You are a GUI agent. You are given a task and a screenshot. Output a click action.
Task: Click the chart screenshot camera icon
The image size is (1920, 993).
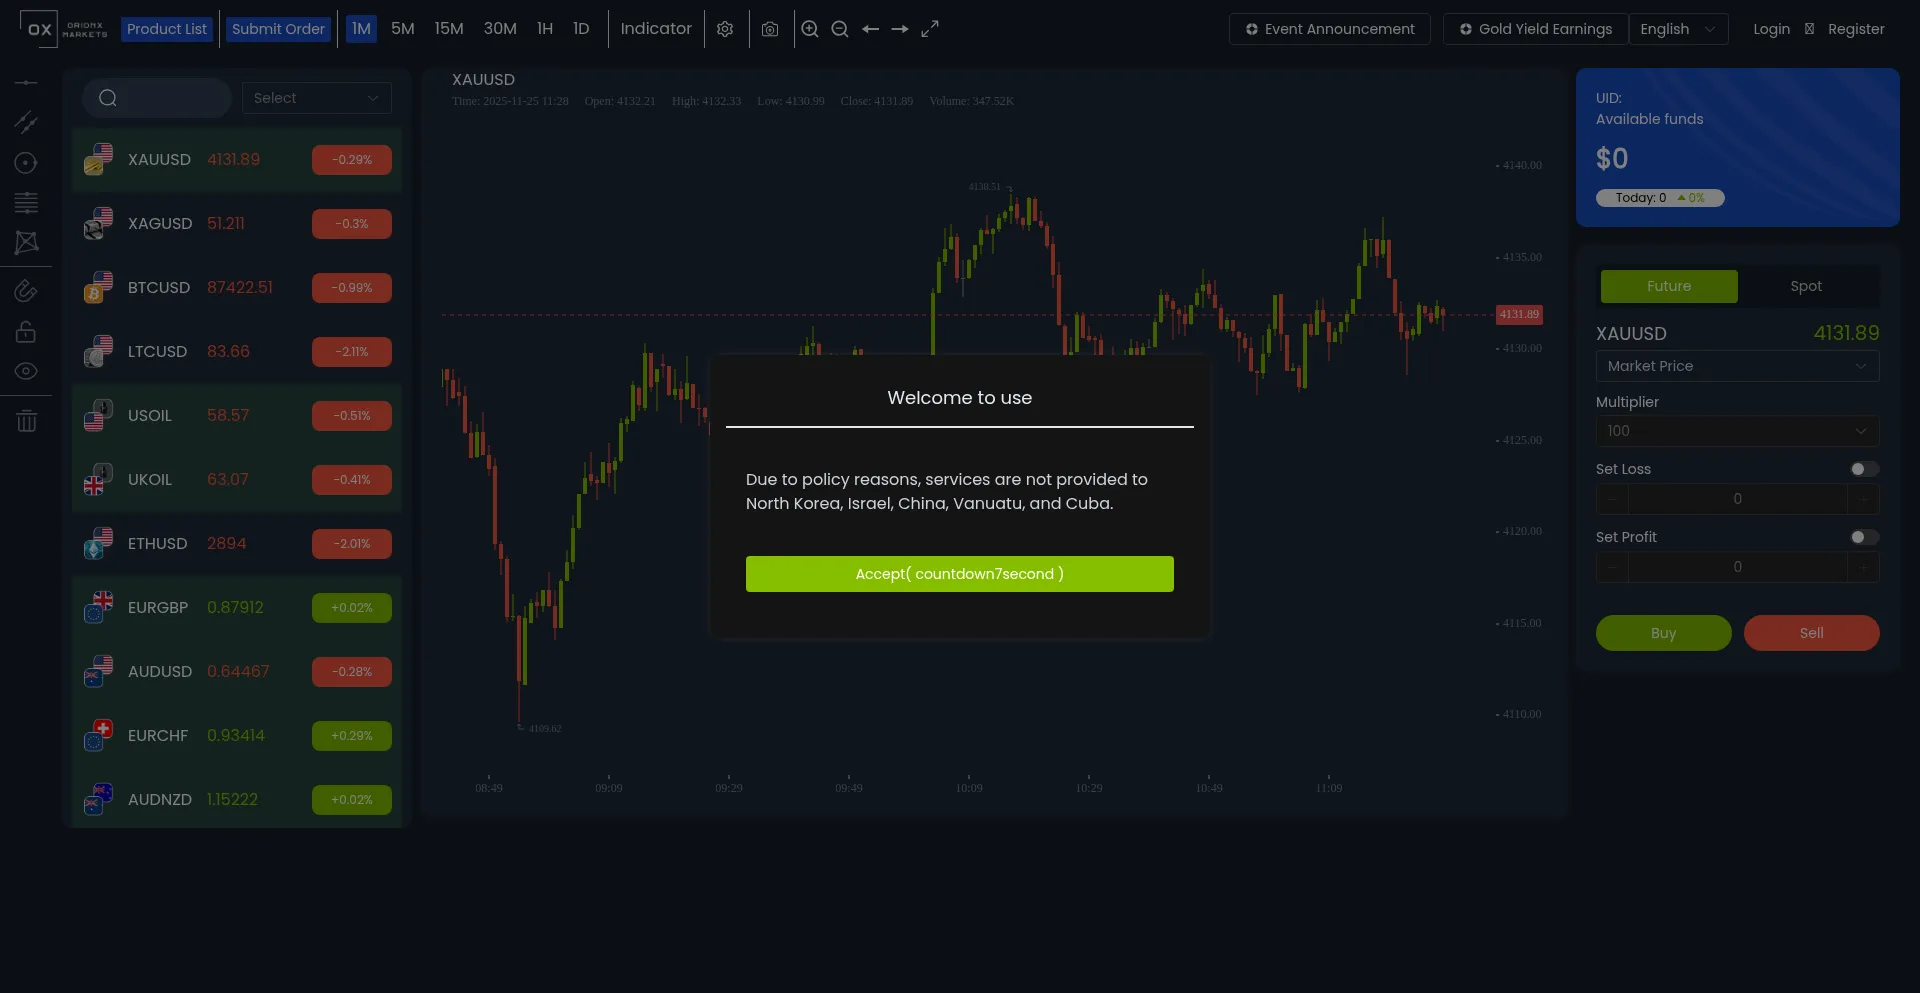(769, 29)
